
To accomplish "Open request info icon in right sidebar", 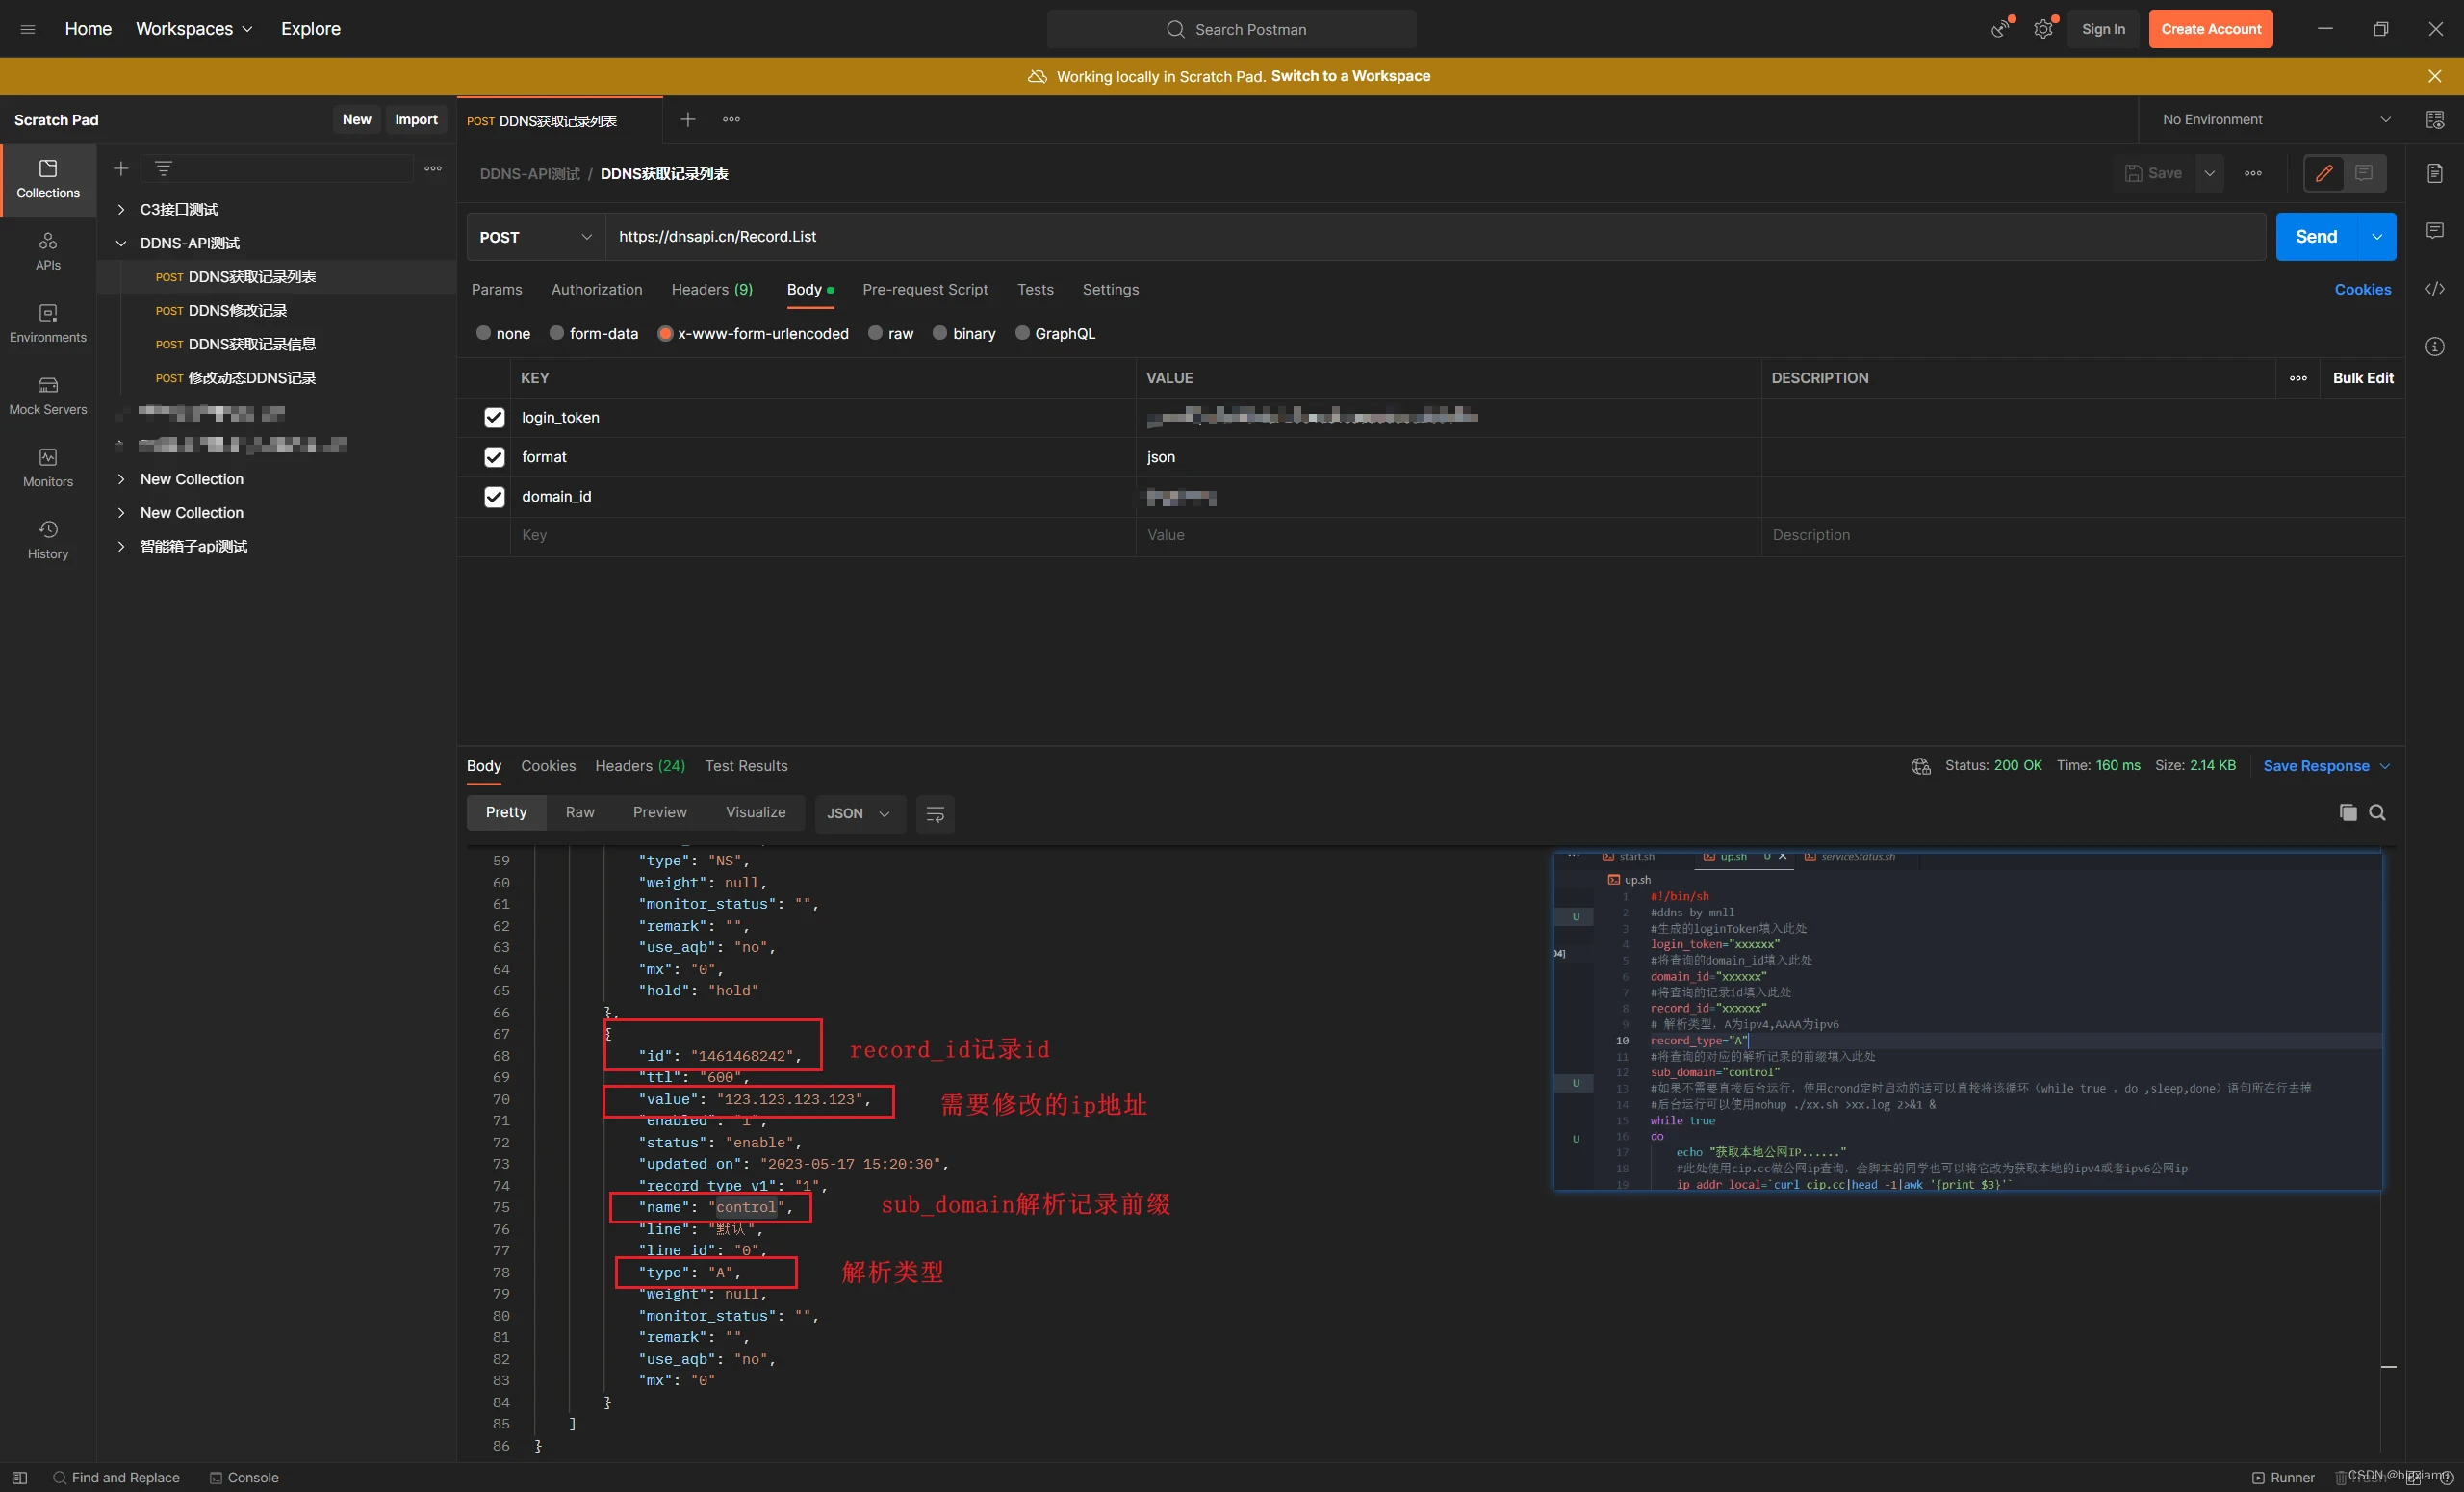I will (x=2435, y=346).
